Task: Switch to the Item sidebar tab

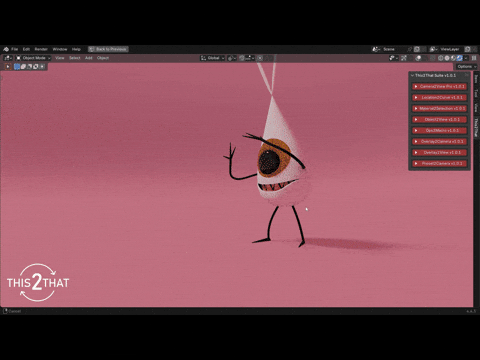Action: pos(476,79)
